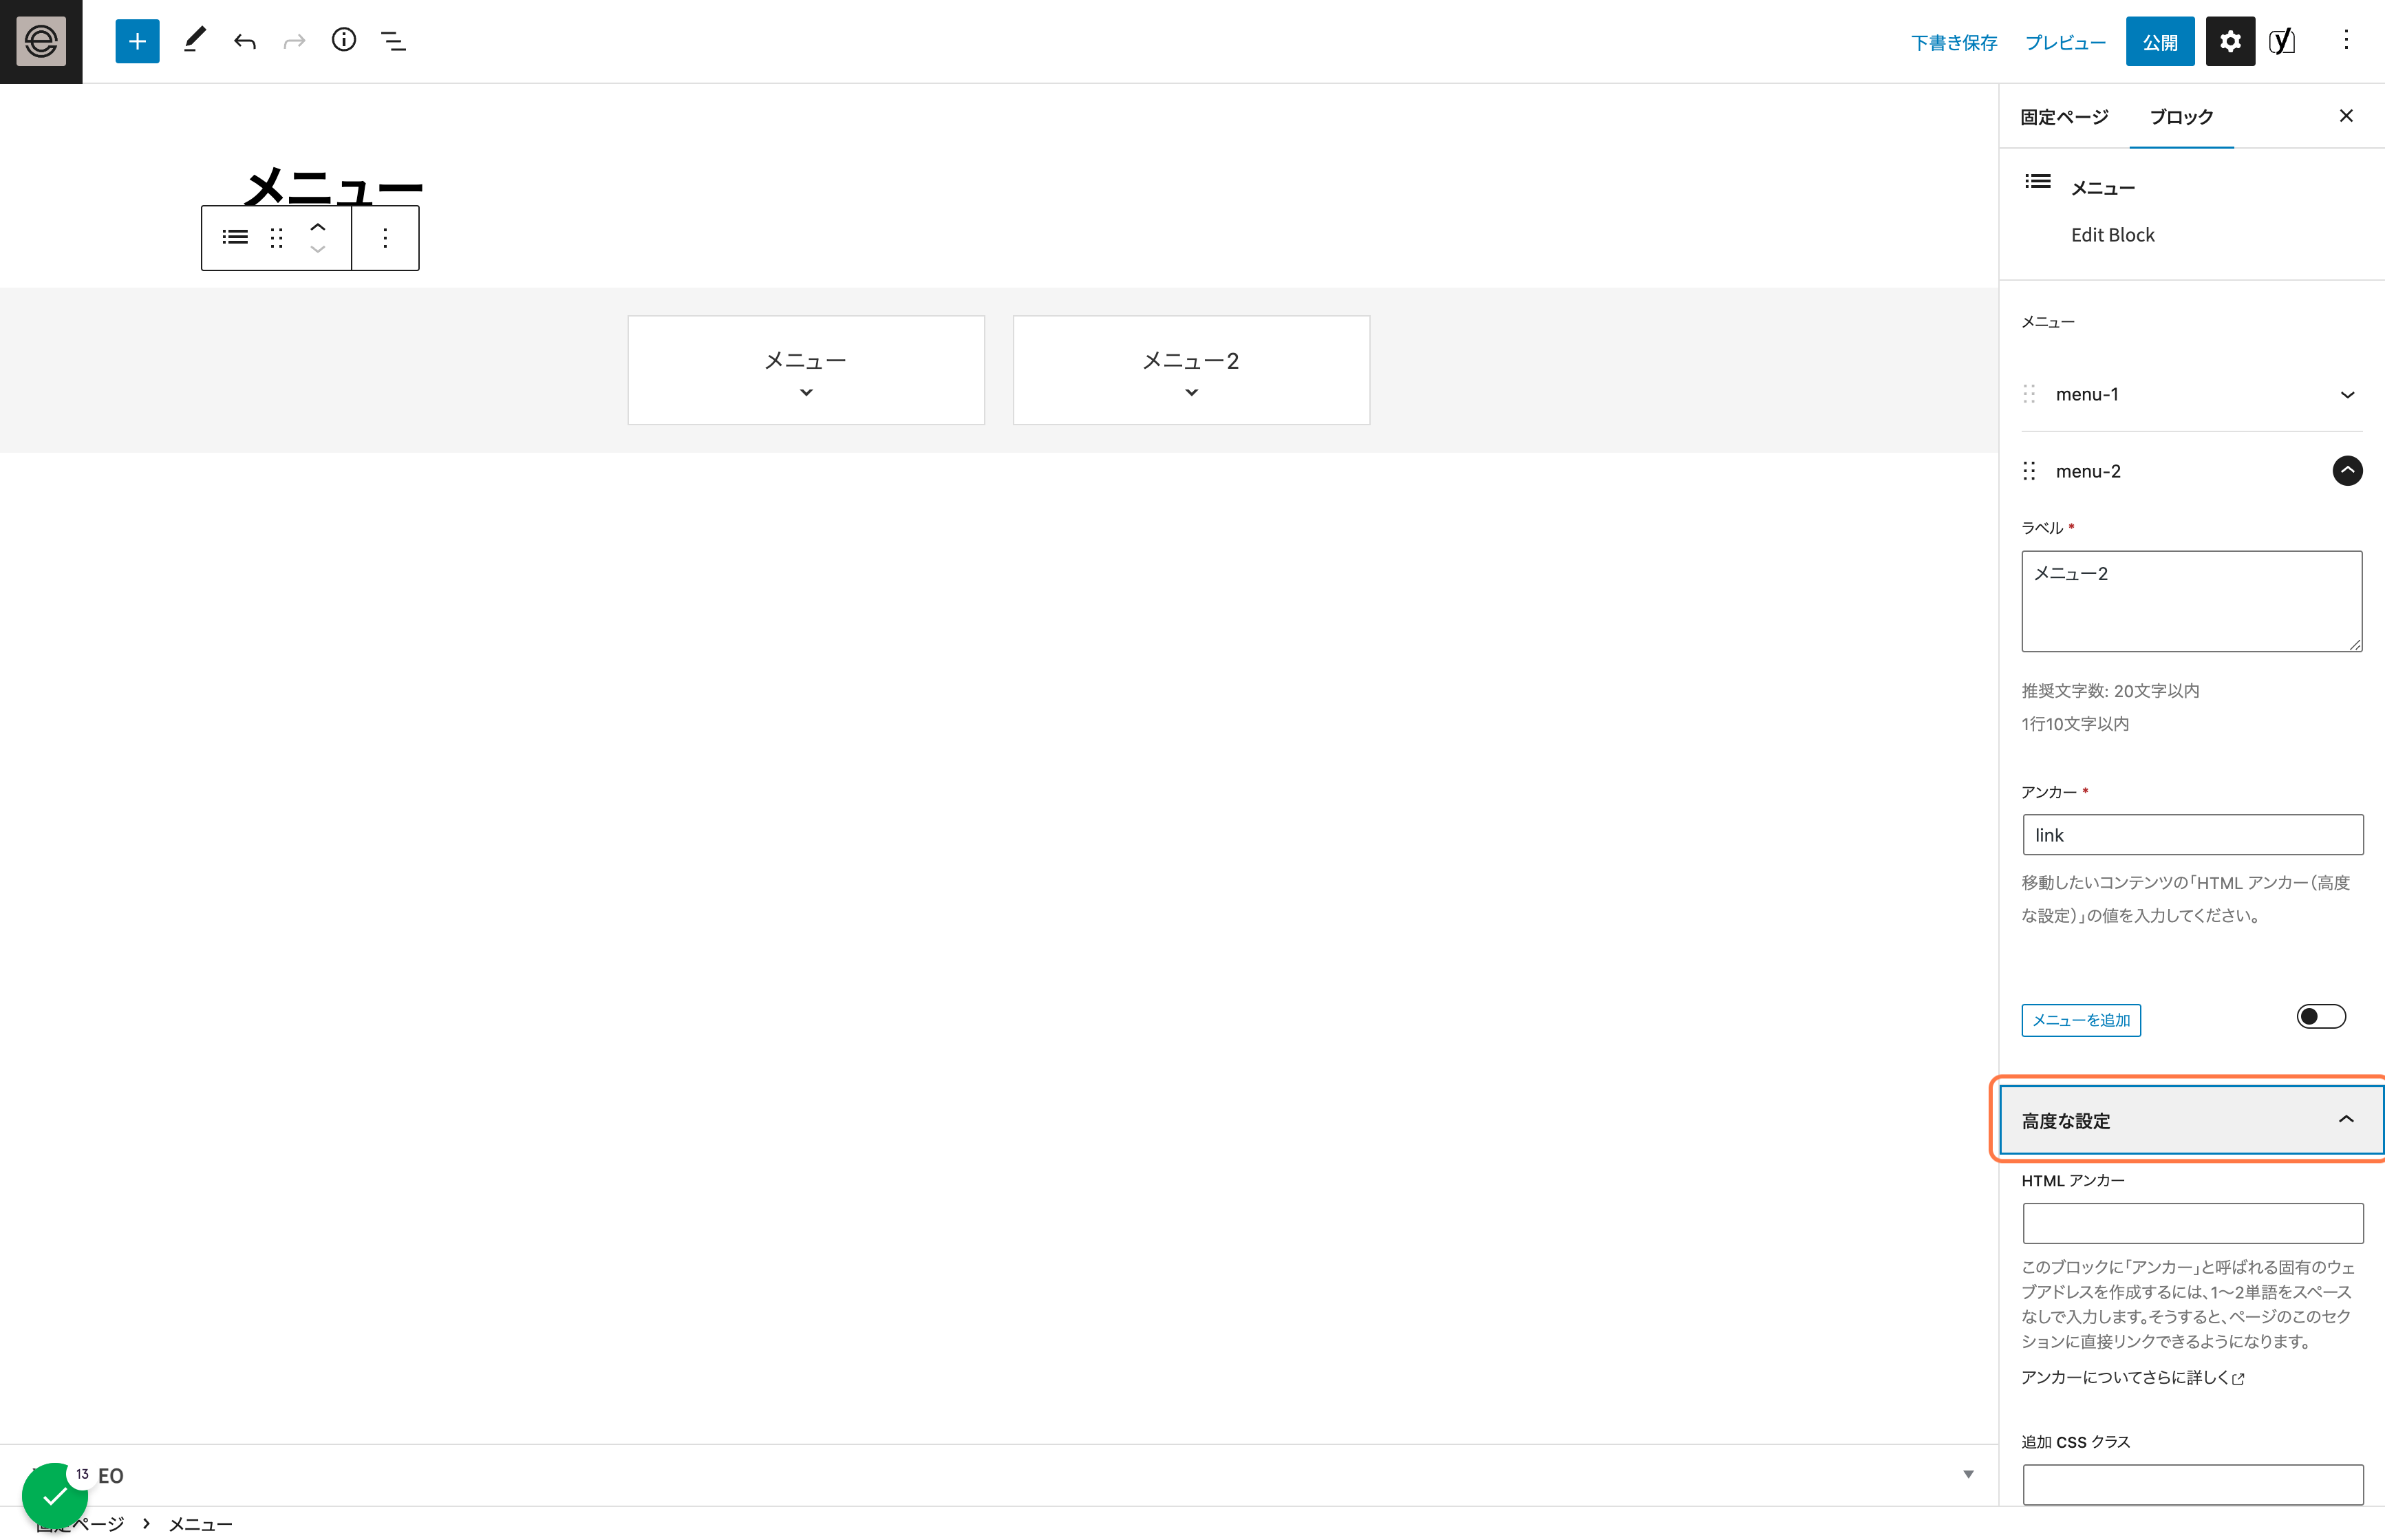
Task: Undo the last change
Action: tap(245, 41)
